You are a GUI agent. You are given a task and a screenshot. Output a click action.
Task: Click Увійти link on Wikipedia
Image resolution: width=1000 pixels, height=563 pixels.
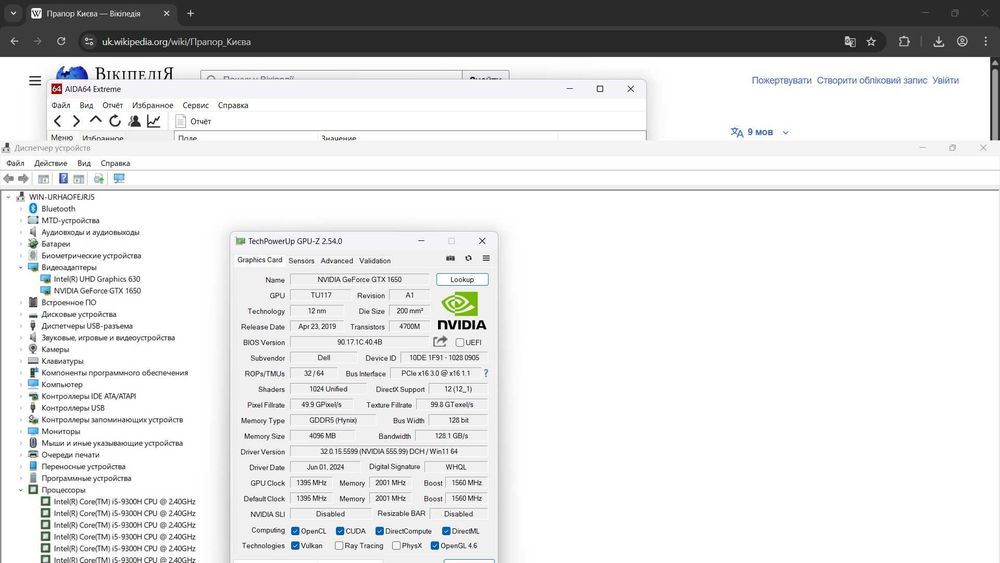pos(946,80)
